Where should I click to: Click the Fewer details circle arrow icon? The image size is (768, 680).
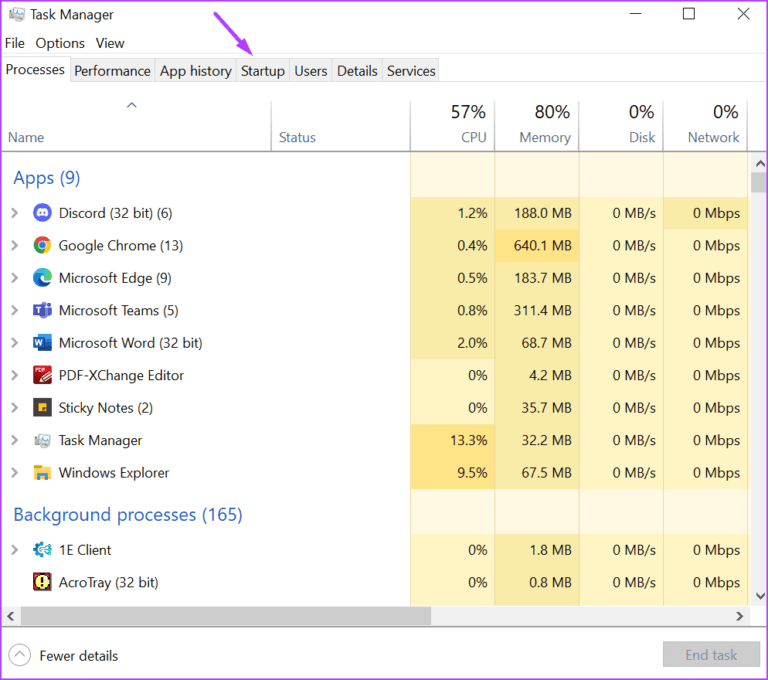click(x=20, y=655)
